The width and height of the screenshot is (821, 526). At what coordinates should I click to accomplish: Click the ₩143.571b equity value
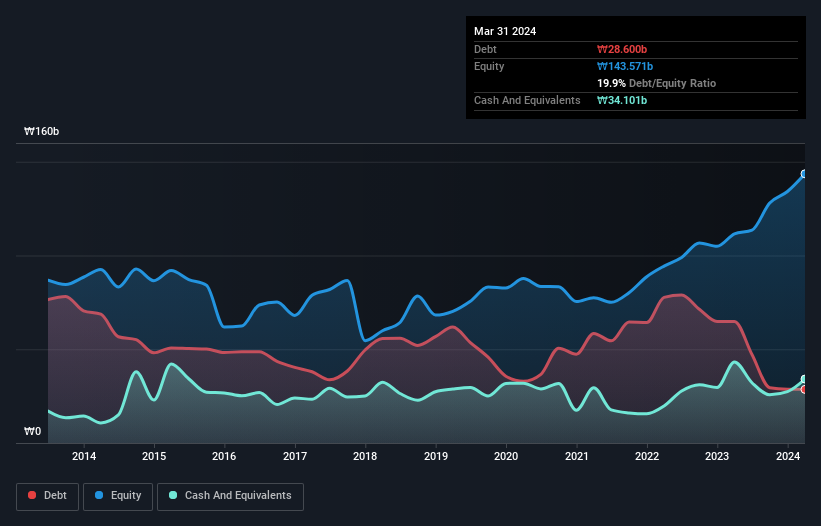(x=625, y=66)
